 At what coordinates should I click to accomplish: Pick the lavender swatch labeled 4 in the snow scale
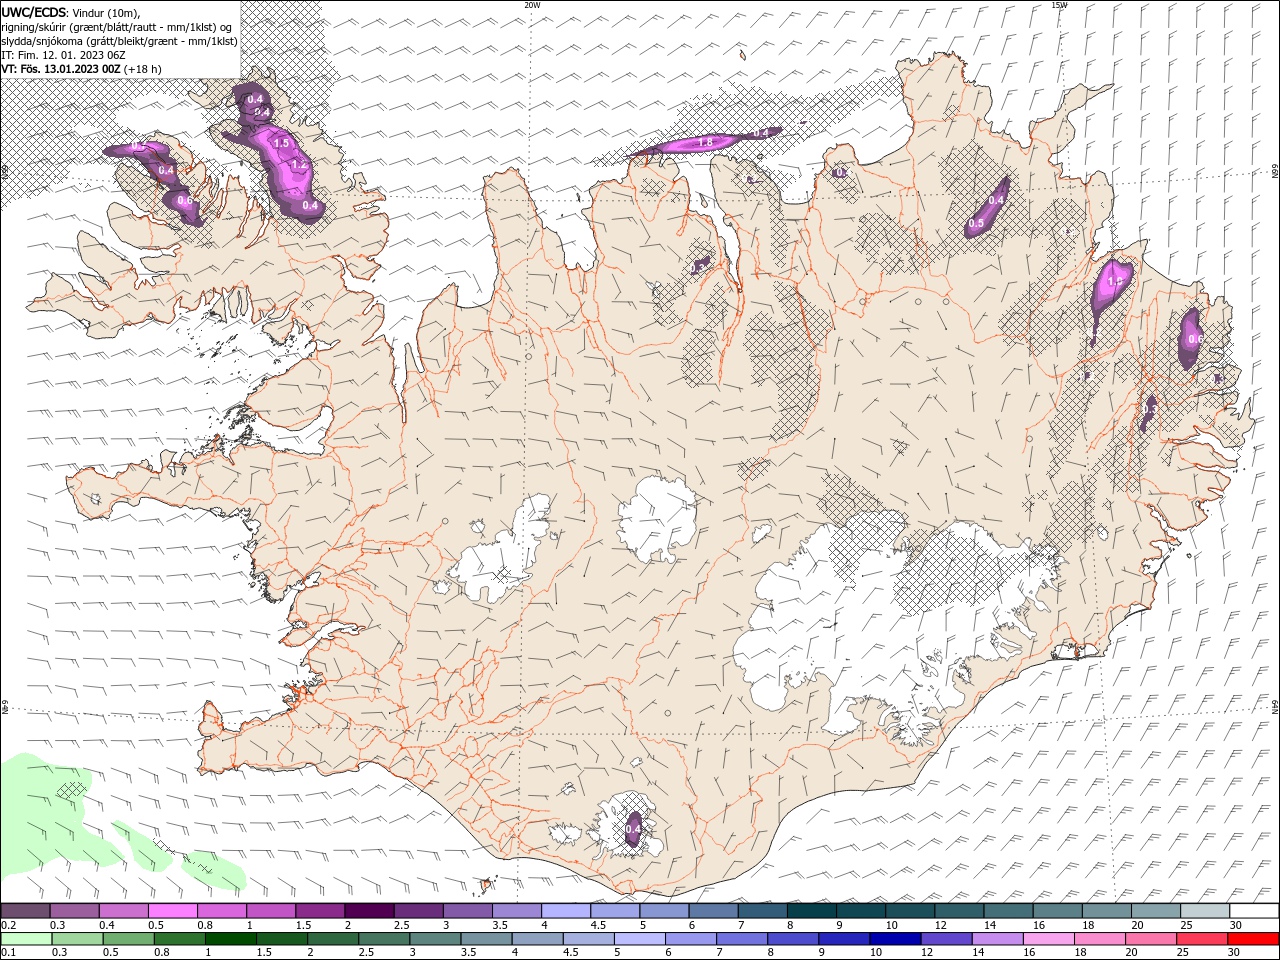click(x=565, y=911)
